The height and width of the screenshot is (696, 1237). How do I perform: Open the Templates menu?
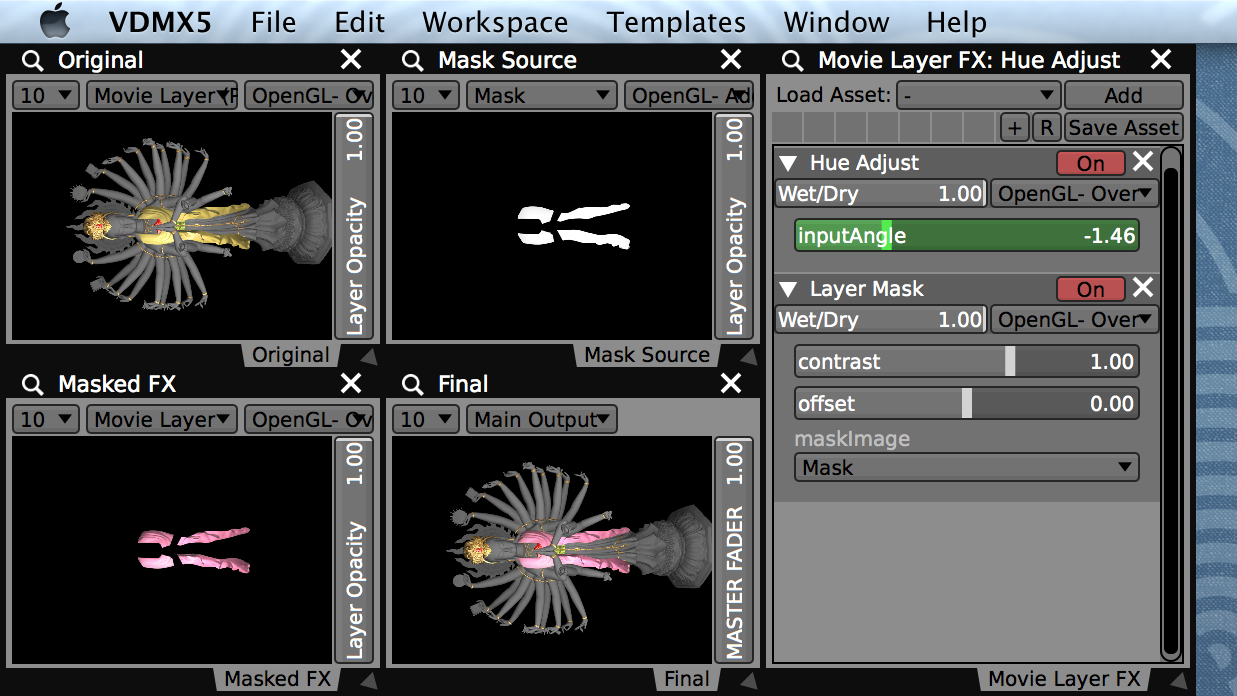[x=676, y=22]
